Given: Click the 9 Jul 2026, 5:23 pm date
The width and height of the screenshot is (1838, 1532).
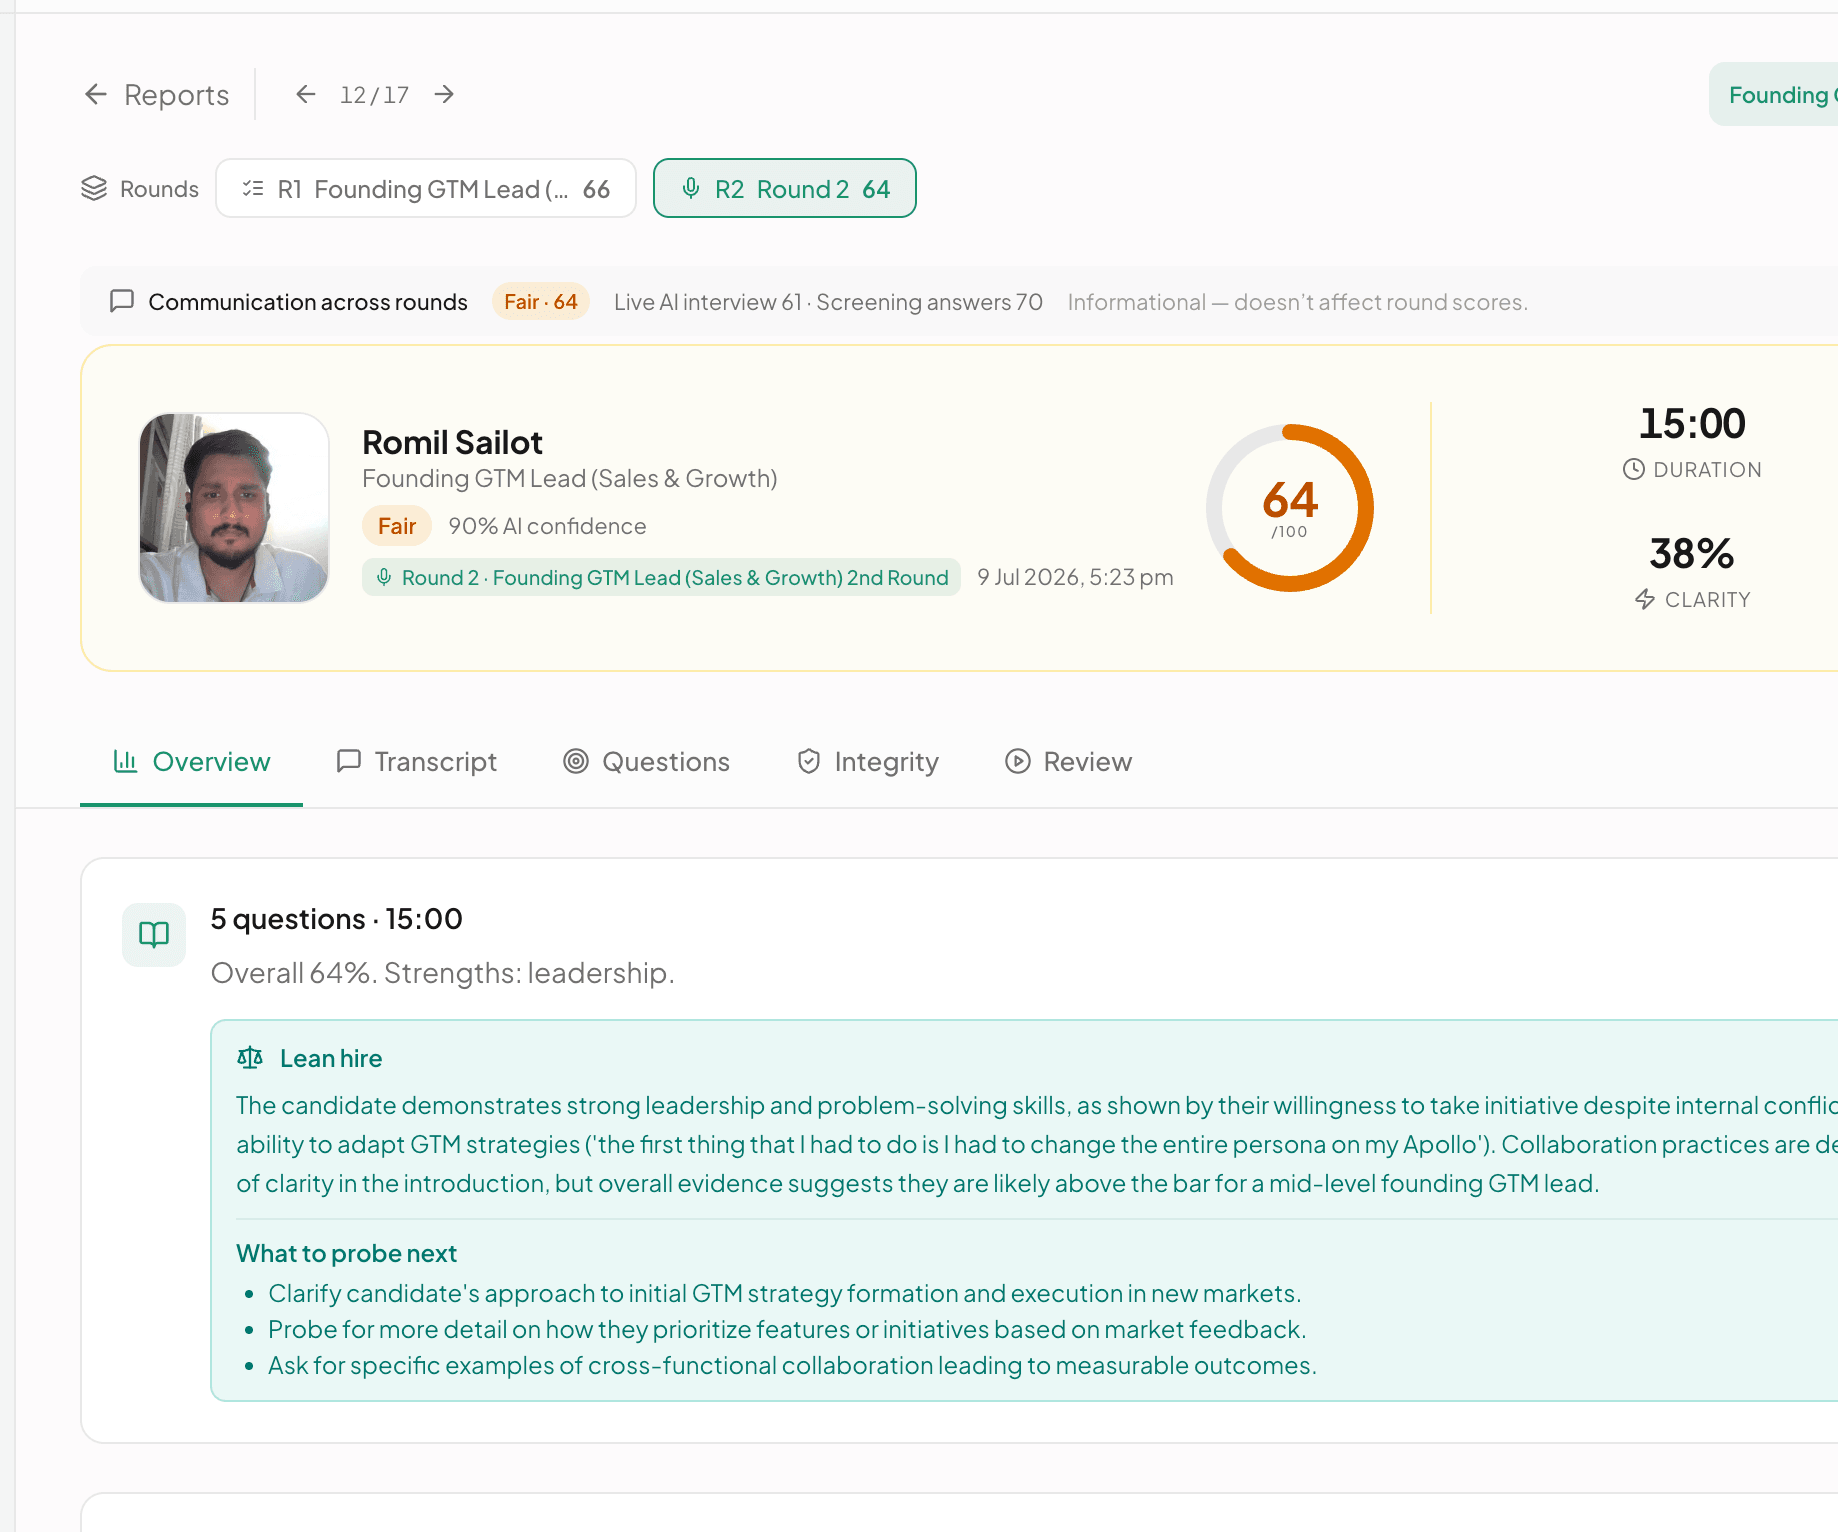Looking at the screenshot, I should [1075, 577].
